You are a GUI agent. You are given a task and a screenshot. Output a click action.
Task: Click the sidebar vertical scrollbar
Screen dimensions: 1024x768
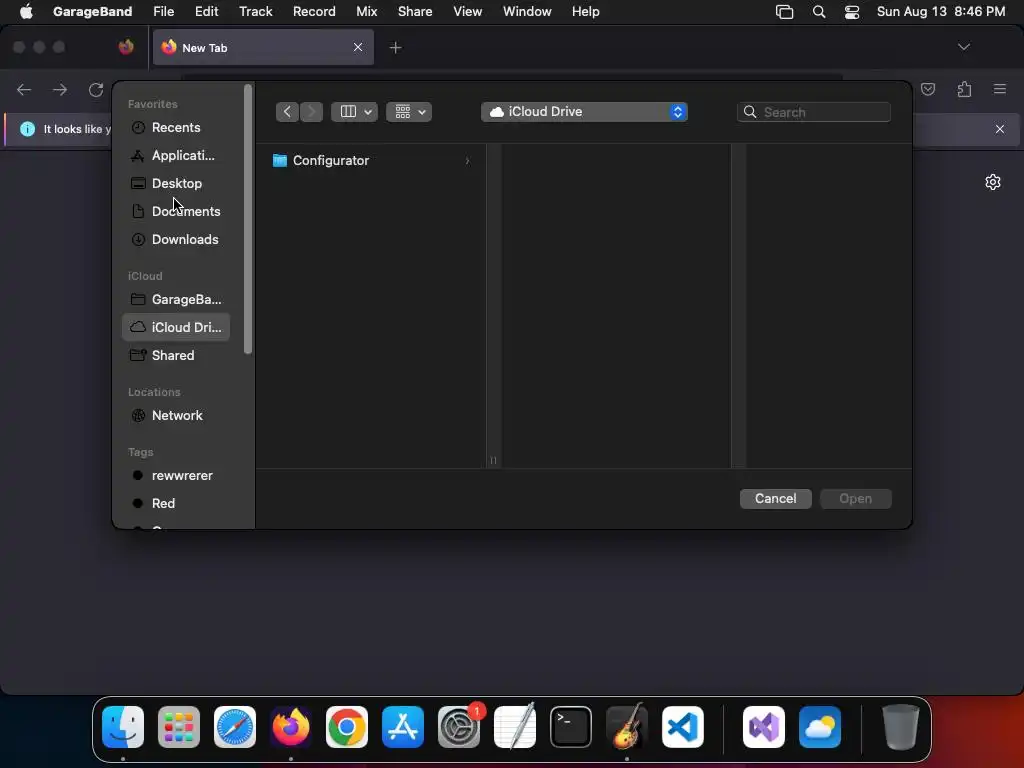pos(248,219)
